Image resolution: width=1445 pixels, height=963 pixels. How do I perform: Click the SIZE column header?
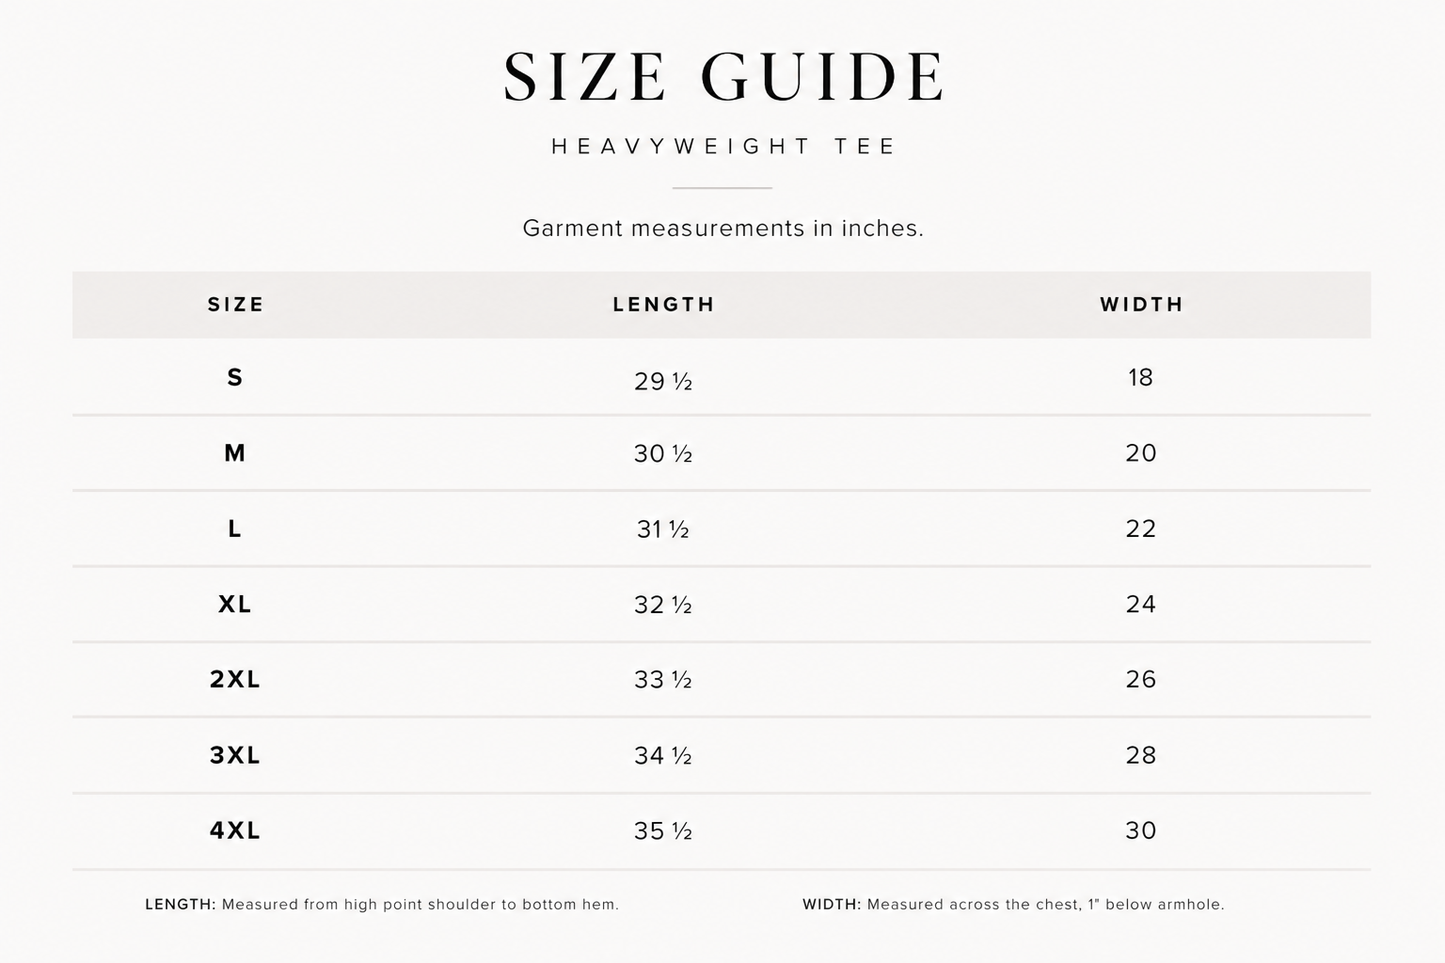(x=236, y=304)
